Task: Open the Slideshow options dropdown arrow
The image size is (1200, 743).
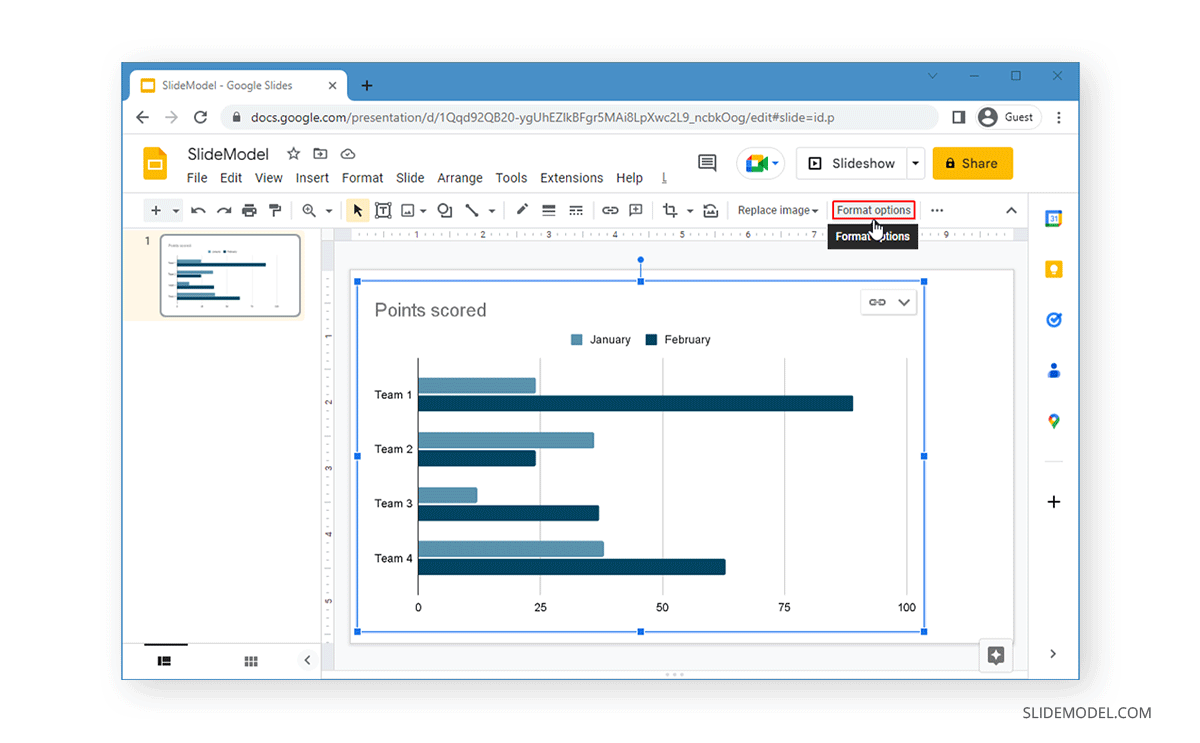Action: click(915, 163)
